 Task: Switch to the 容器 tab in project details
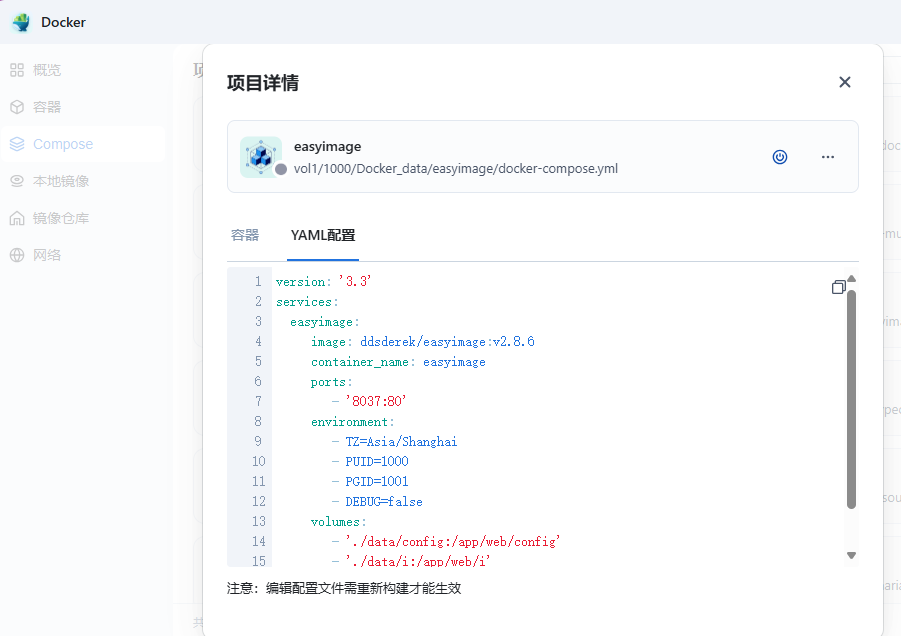[x=245, y=235]
